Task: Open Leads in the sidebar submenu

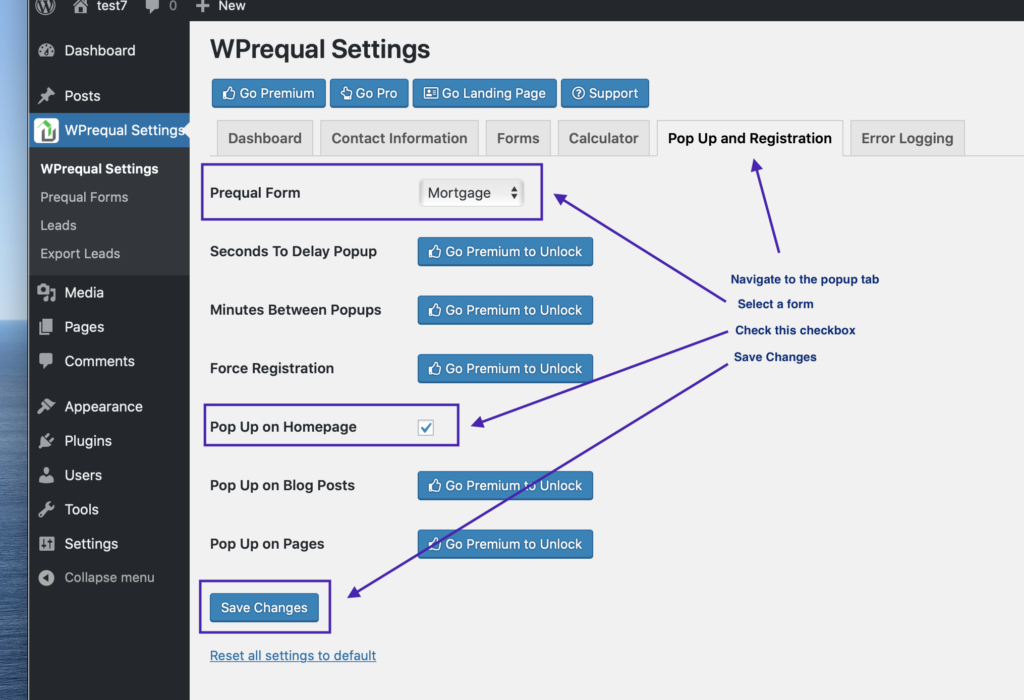Action: tap(58, 225)
